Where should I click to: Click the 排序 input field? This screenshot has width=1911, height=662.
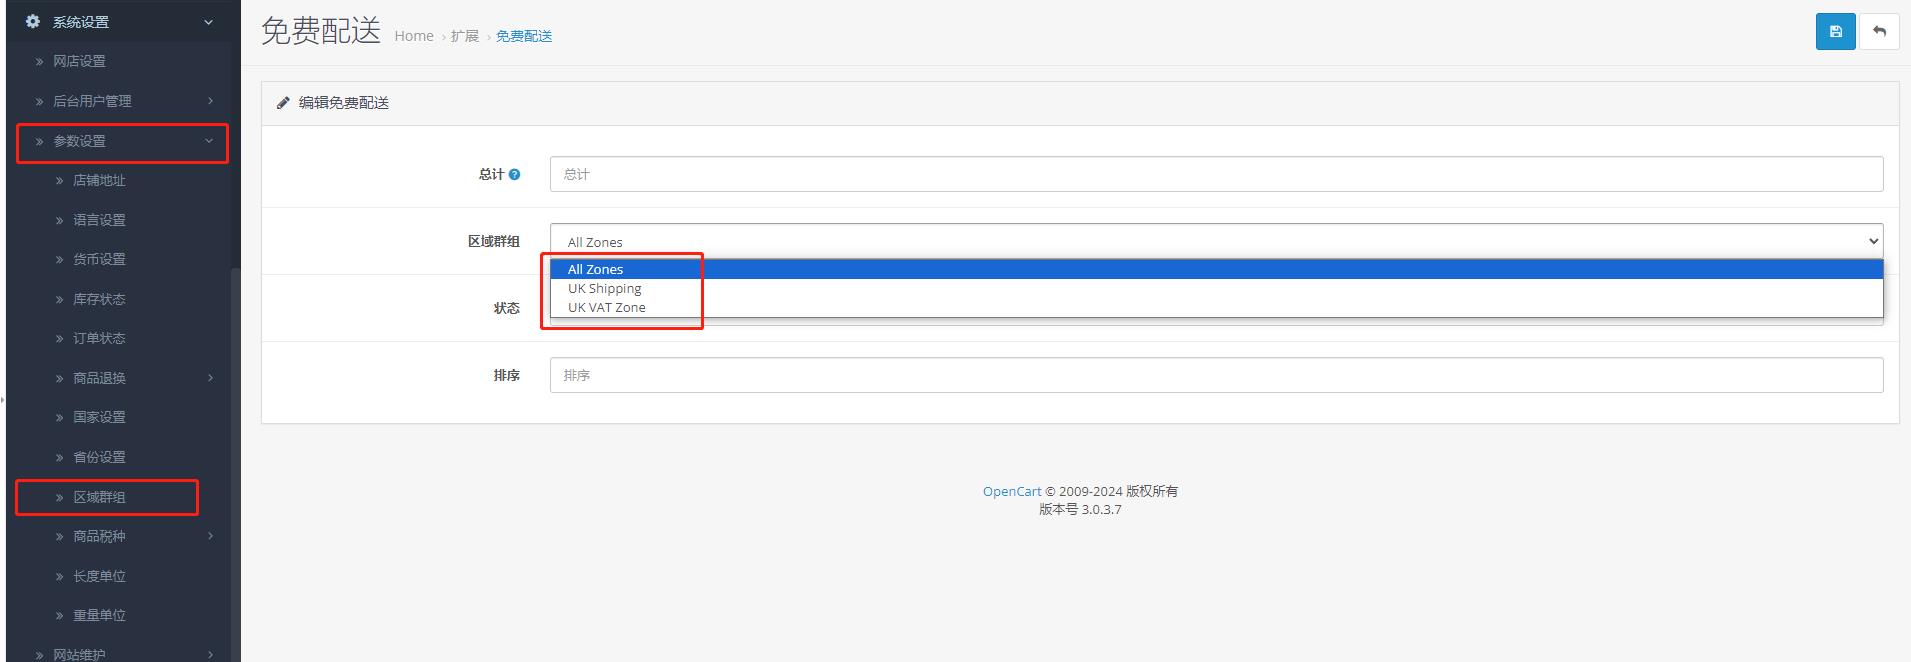pos(1215,375)
